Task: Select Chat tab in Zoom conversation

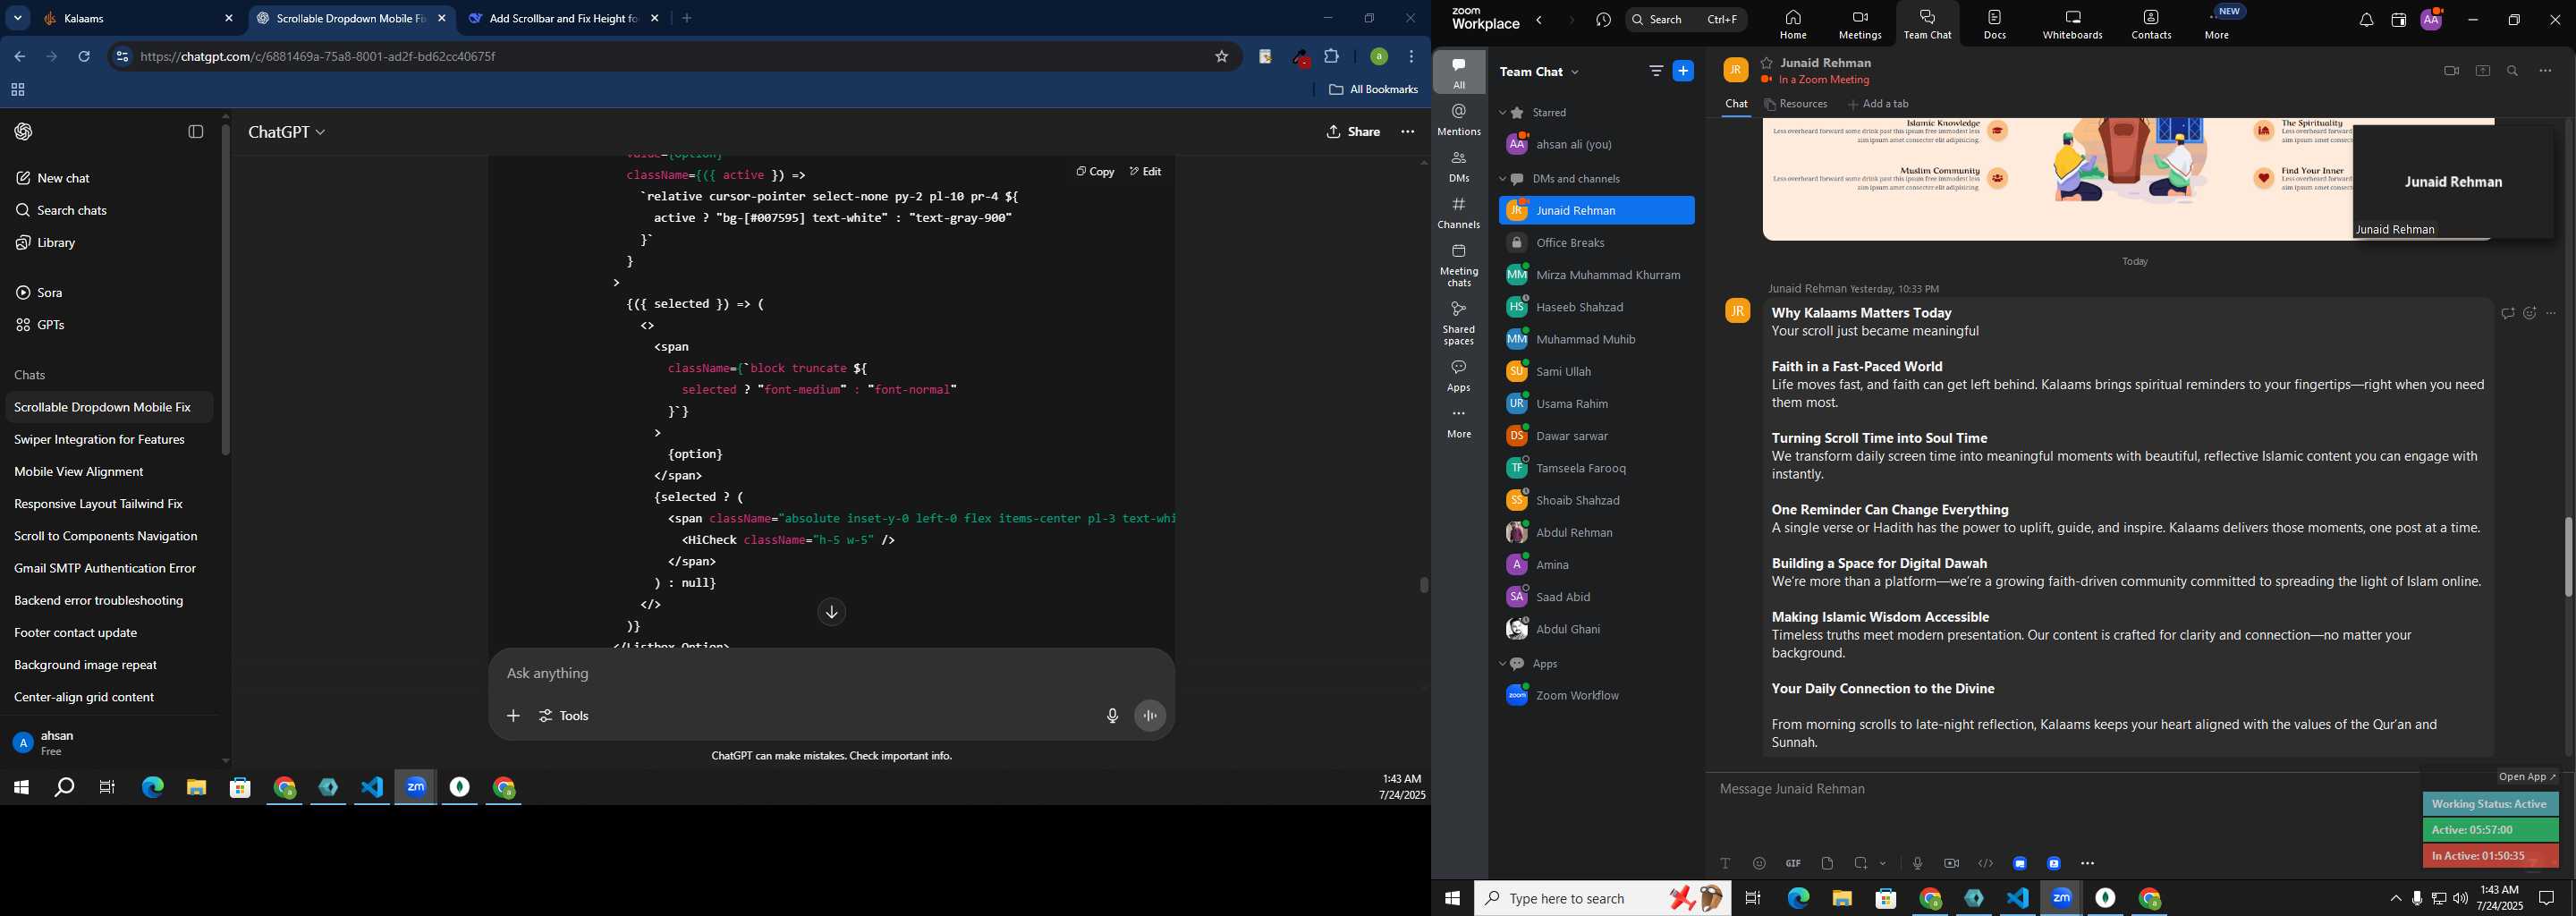Action: 1736,104
